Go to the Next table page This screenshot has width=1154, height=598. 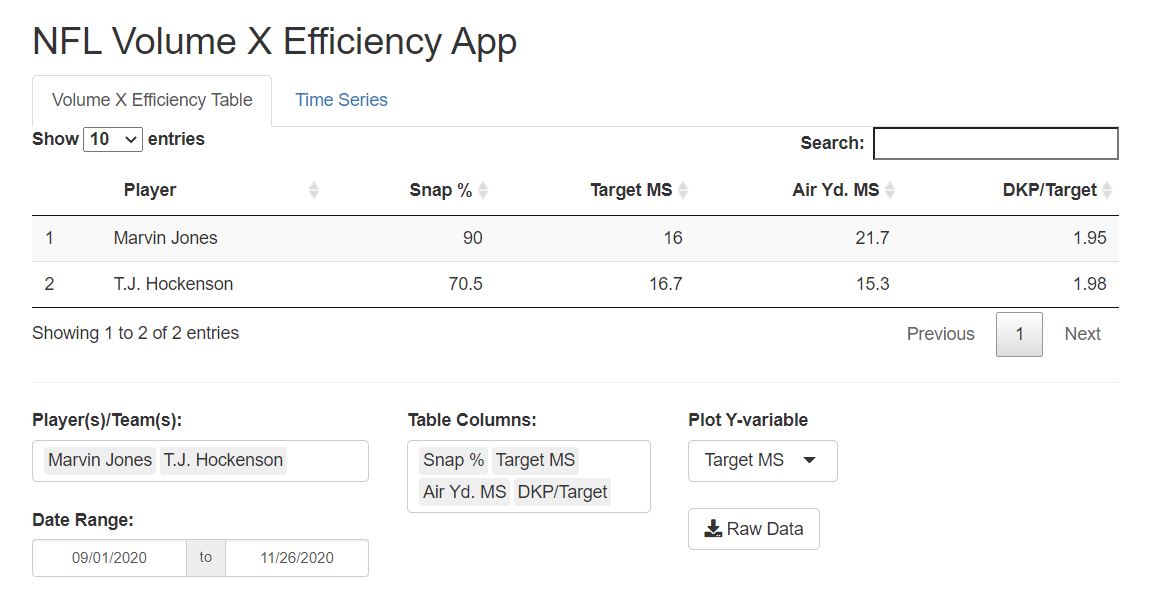point(1082,334)
